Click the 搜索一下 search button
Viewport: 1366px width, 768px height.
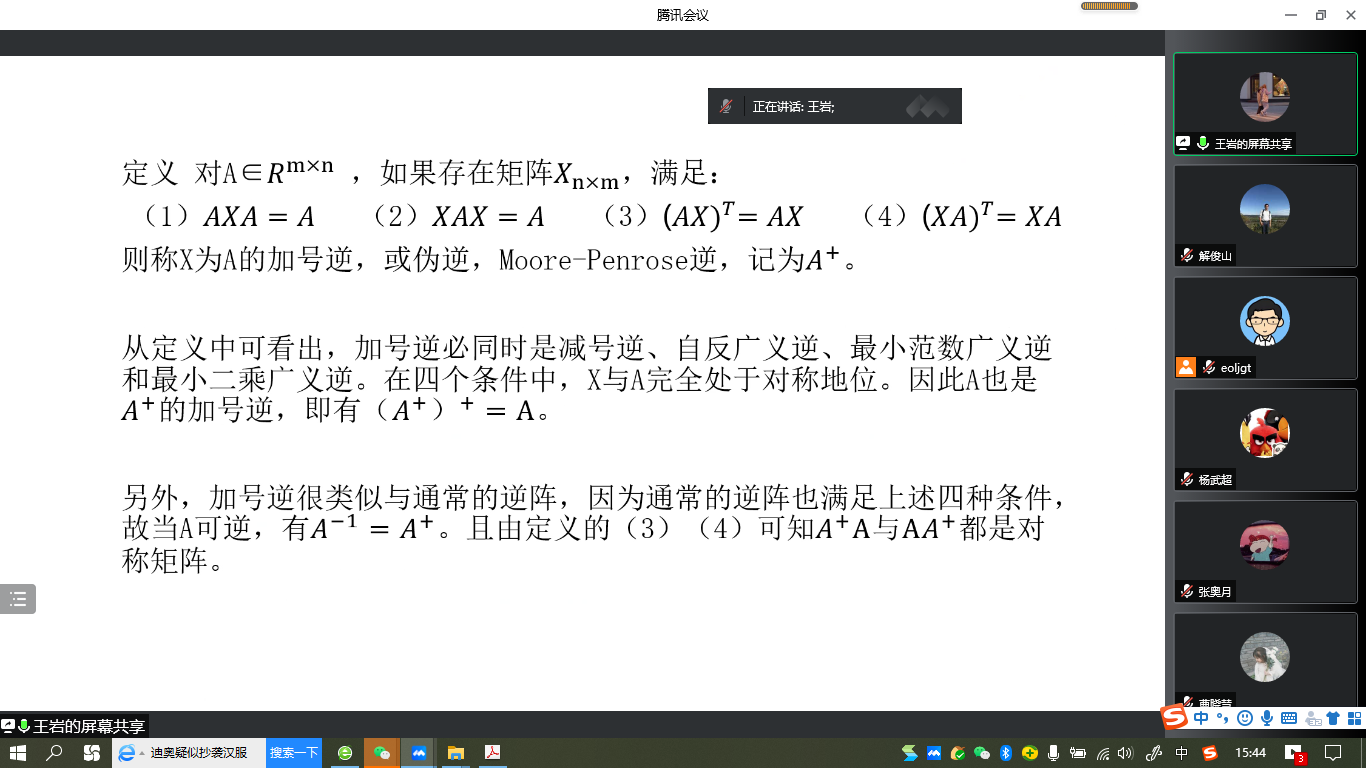click(x=294, y=753)
